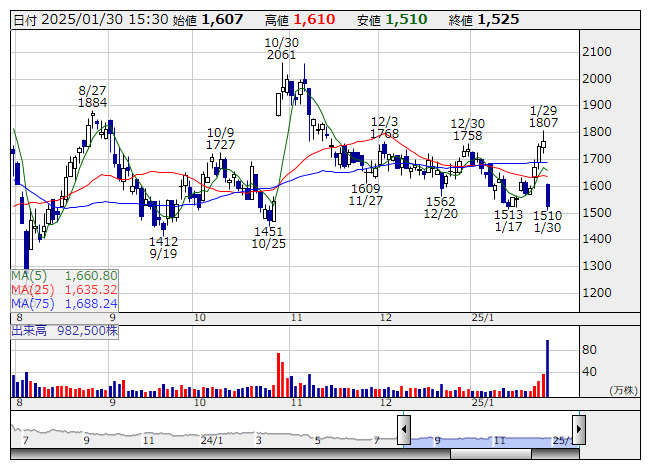Click the trough label 1412 9/19
653x470 pixels.
[x=163, y=248]
